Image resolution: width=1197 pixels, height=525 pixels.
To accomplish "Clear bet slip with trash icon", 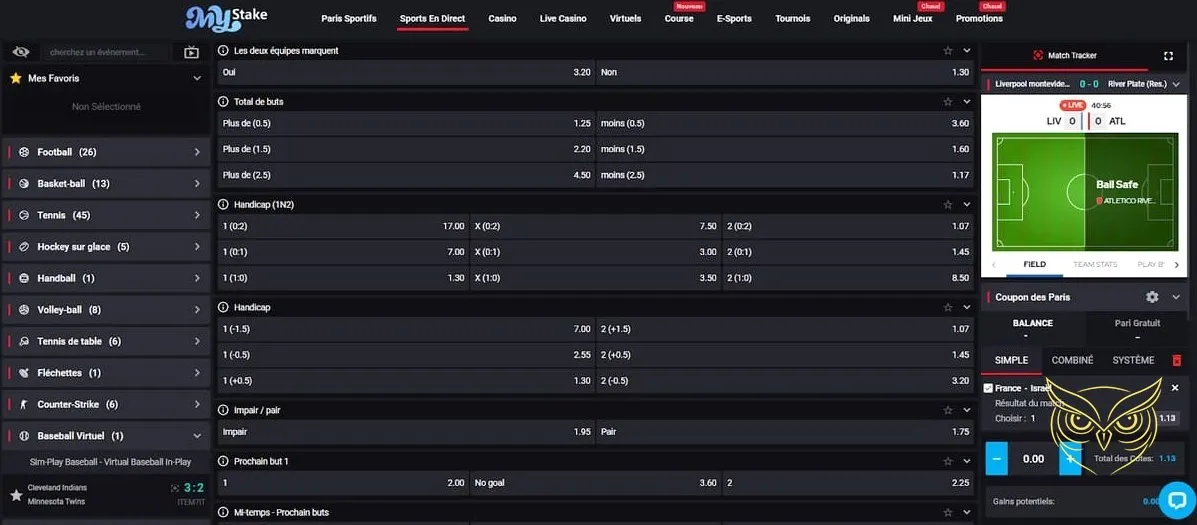I will click(1176, 360).
